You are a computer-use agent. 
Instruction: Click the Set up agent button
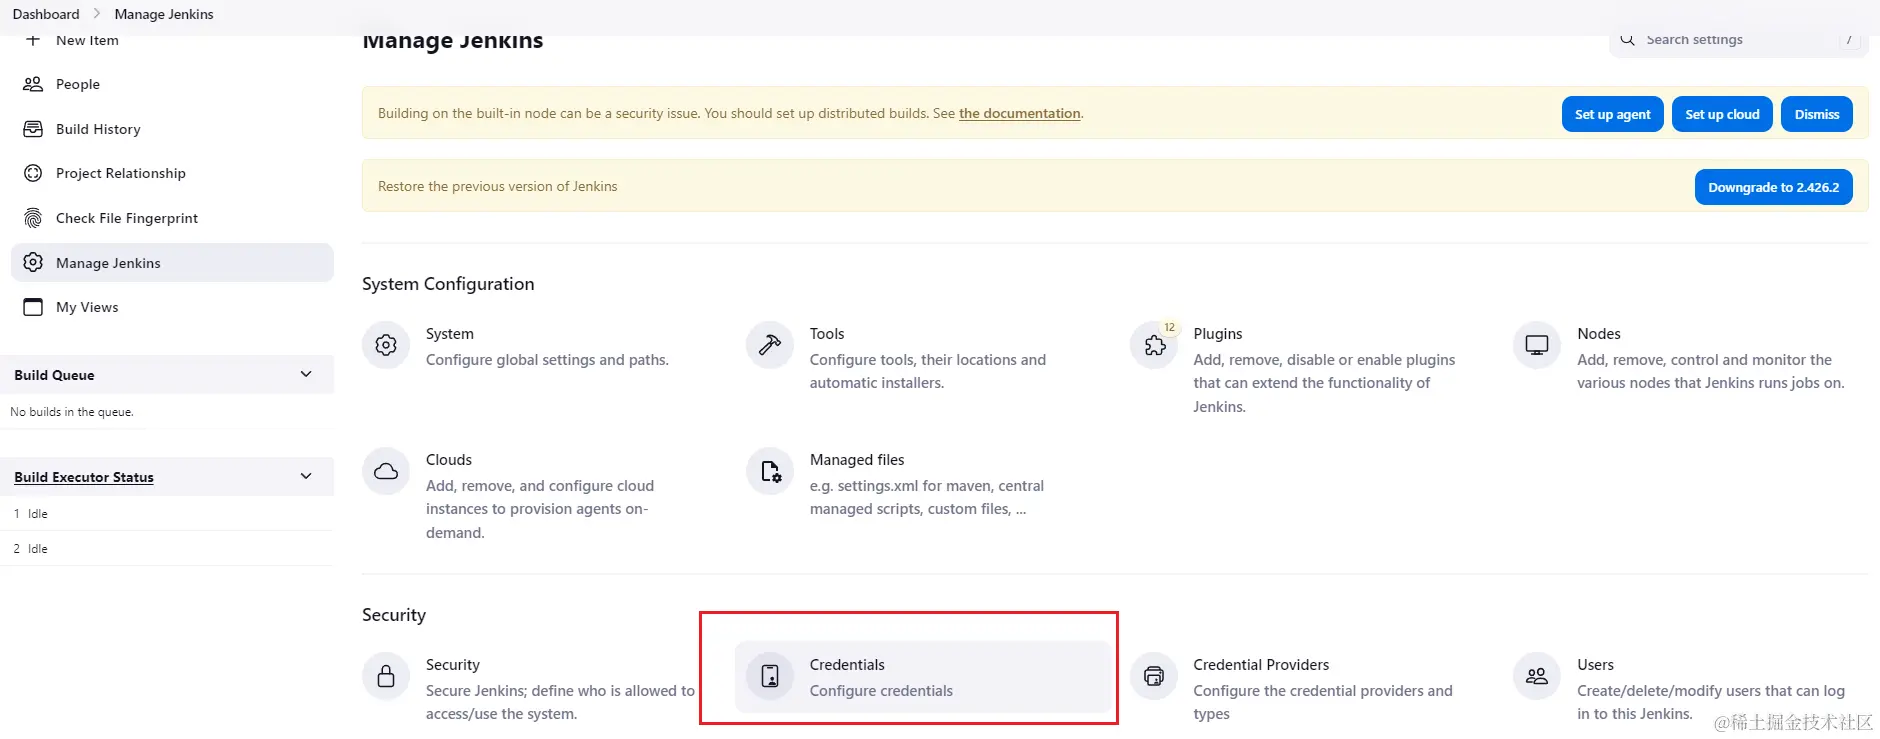coord(1612,114)
